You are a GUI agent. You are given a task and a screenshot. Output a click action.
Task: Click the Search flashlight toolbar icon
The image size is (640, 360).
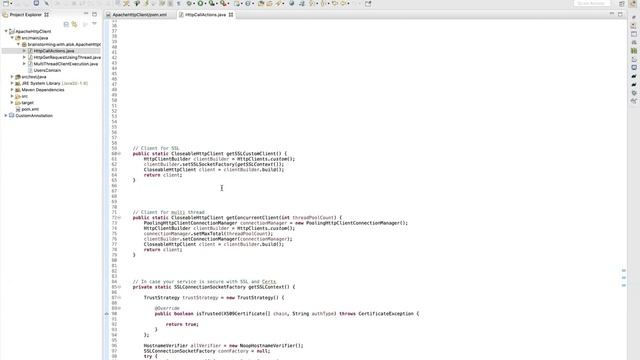pyautogui.click(x=279, y=3)
